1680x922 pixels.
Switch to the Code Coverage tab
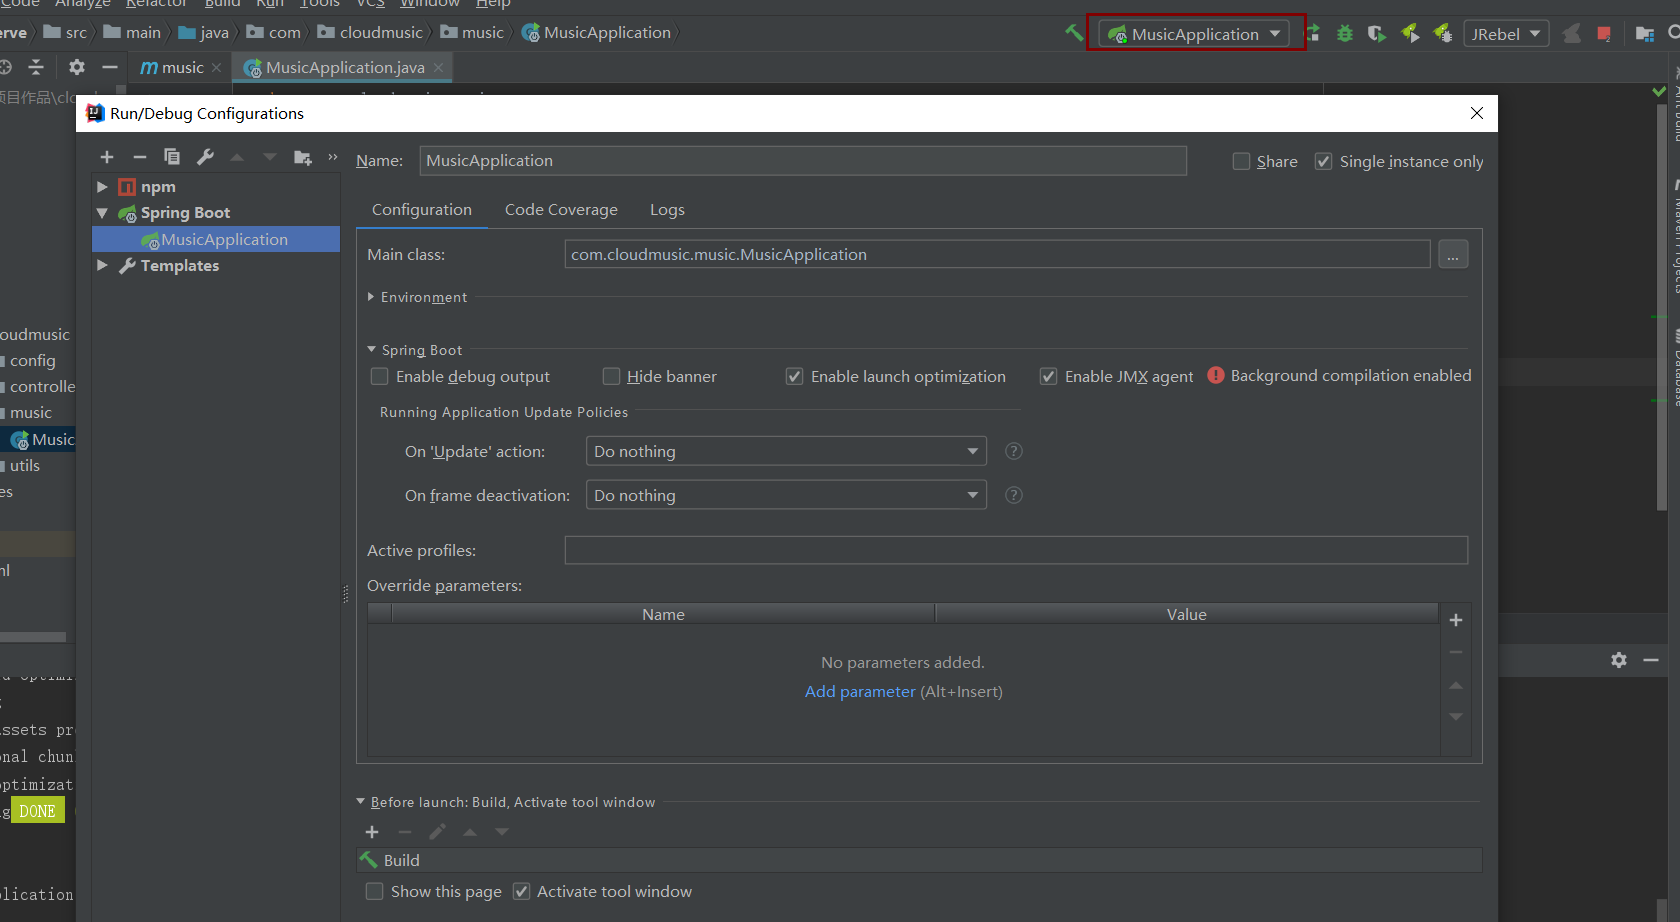pyautogui.click(x=561, y=209)
